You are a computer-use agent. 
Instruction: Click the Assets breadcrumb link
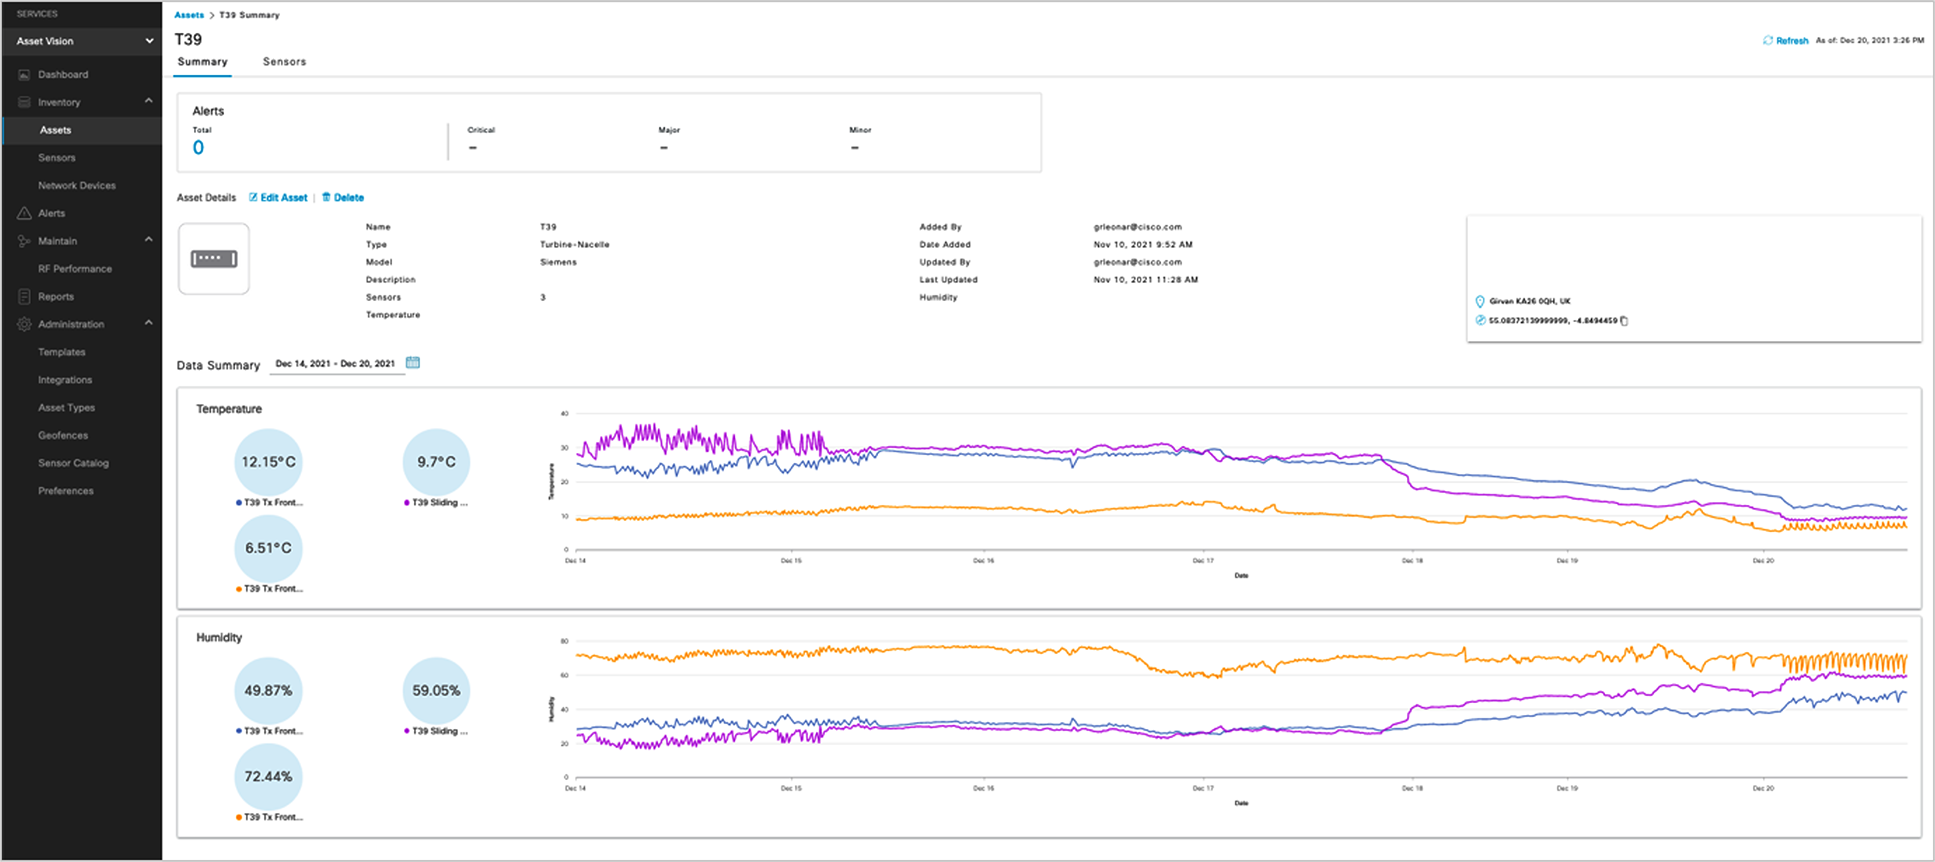pyautogui.click(x=189, y=15)
